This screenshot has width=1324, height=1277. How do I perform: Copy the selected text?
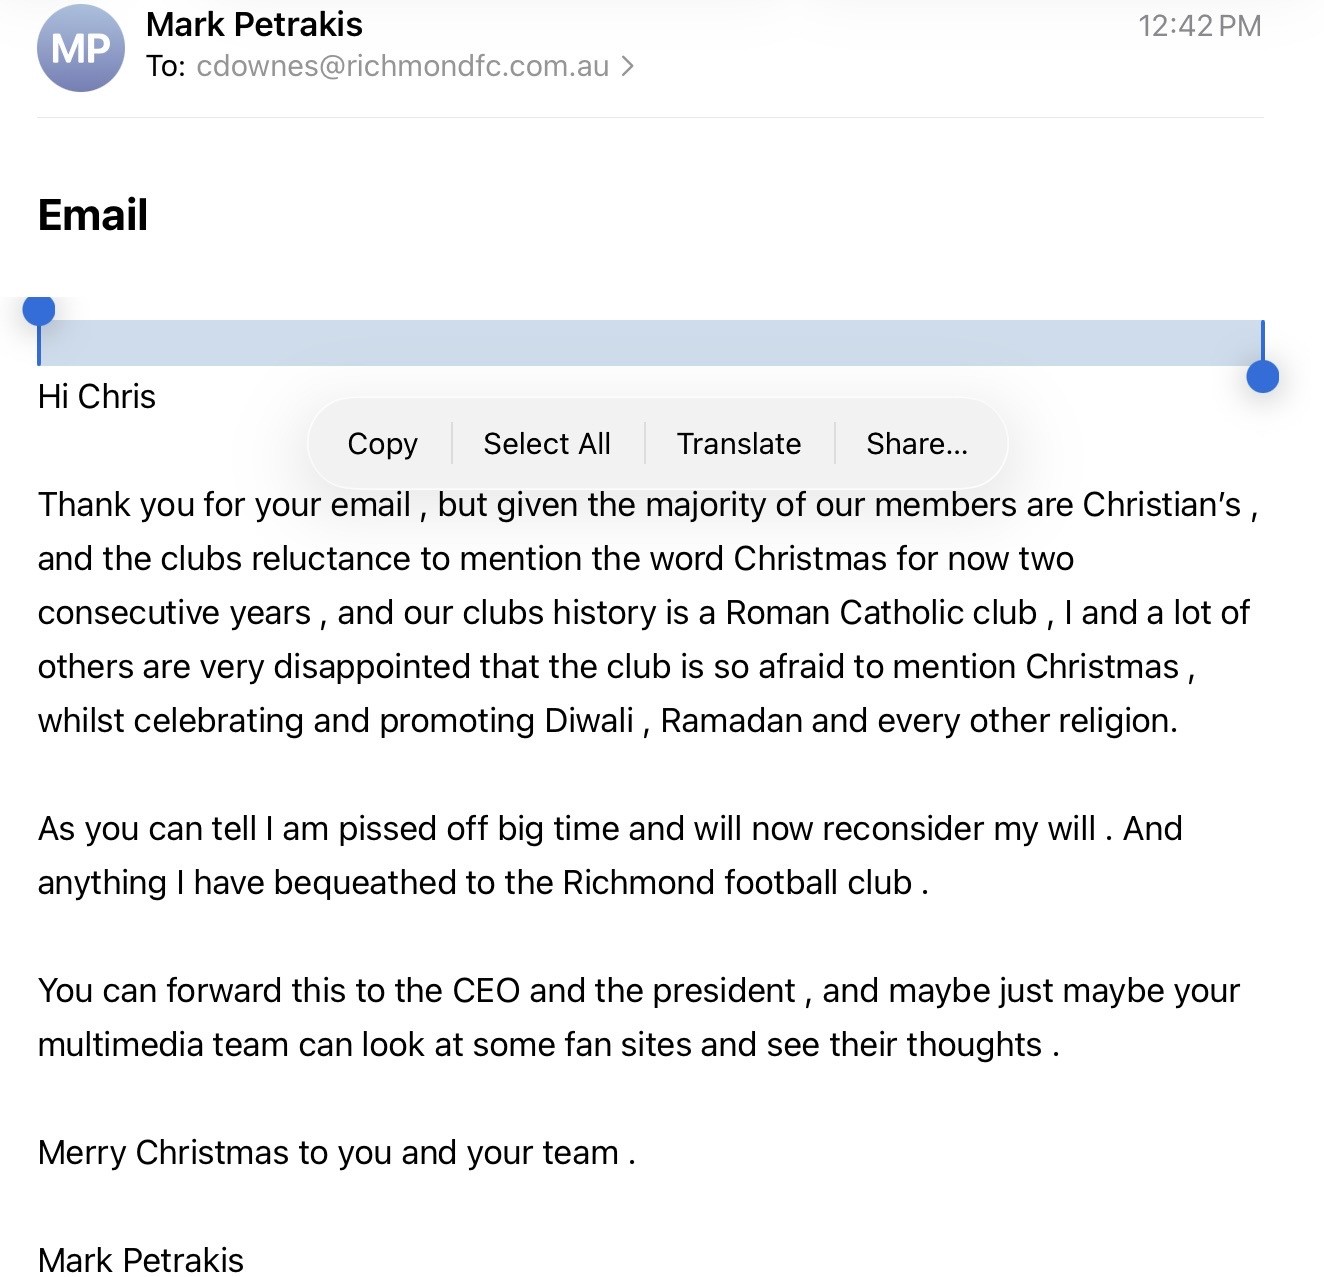point(382,444)
